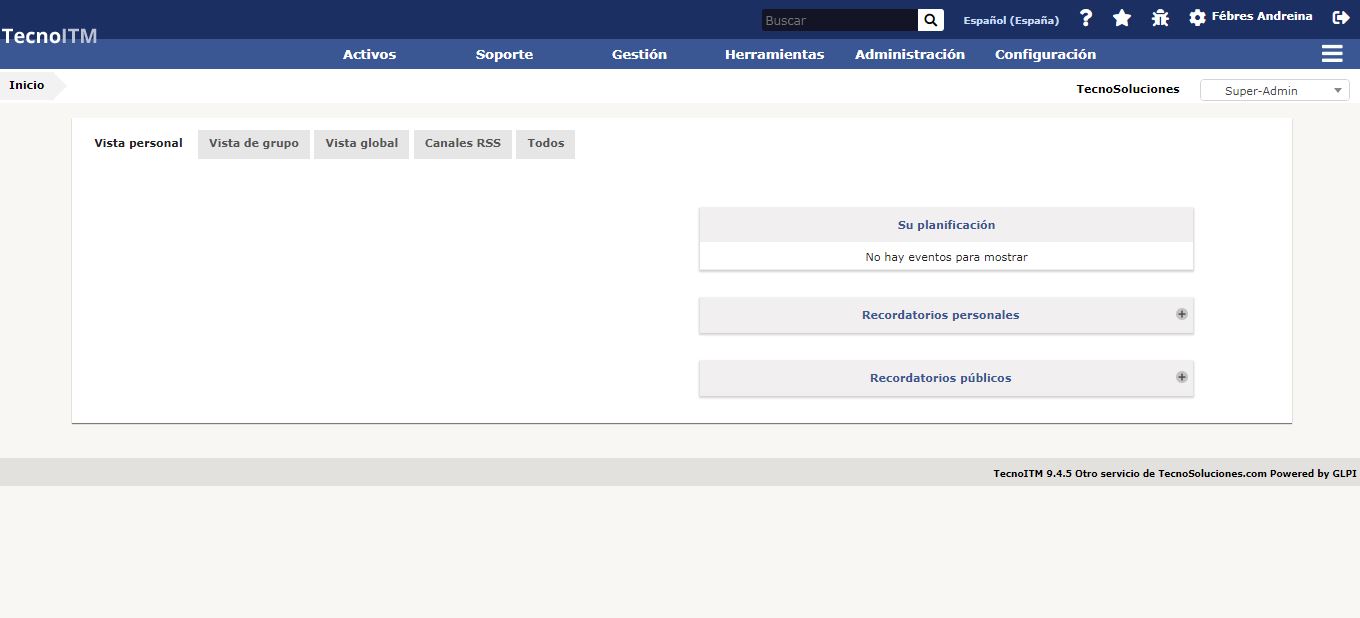Open the hamburger menu icon
The height and width of the screenshot is (618, 1360).
pos(1332,54)
